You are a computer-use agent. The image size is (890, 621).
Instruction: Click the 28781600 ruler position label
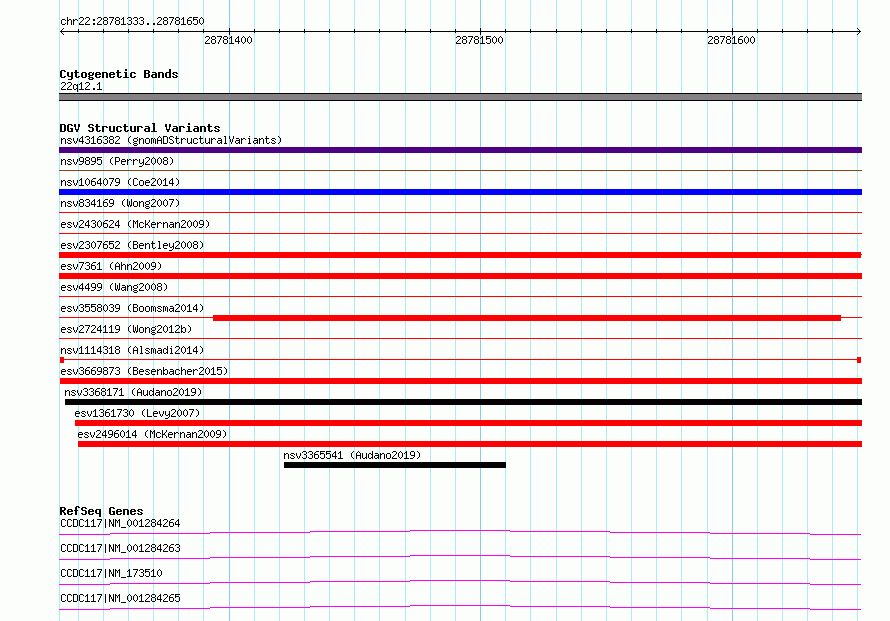(731, 40)
